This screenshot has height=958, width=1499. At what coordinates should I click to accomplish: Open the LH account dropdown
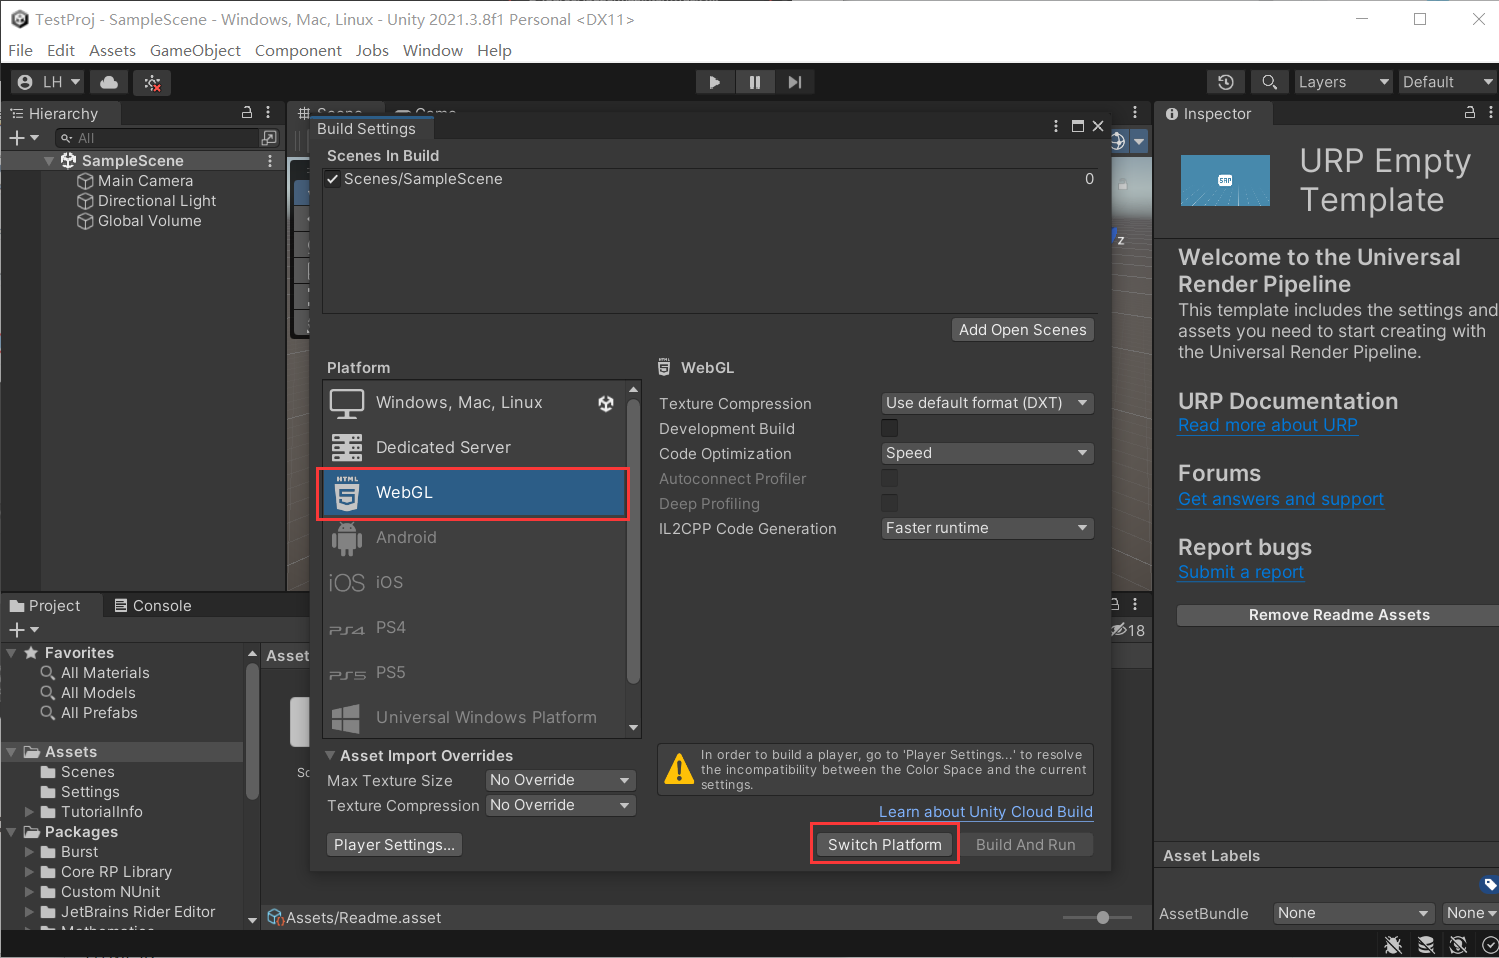[49, 82]
